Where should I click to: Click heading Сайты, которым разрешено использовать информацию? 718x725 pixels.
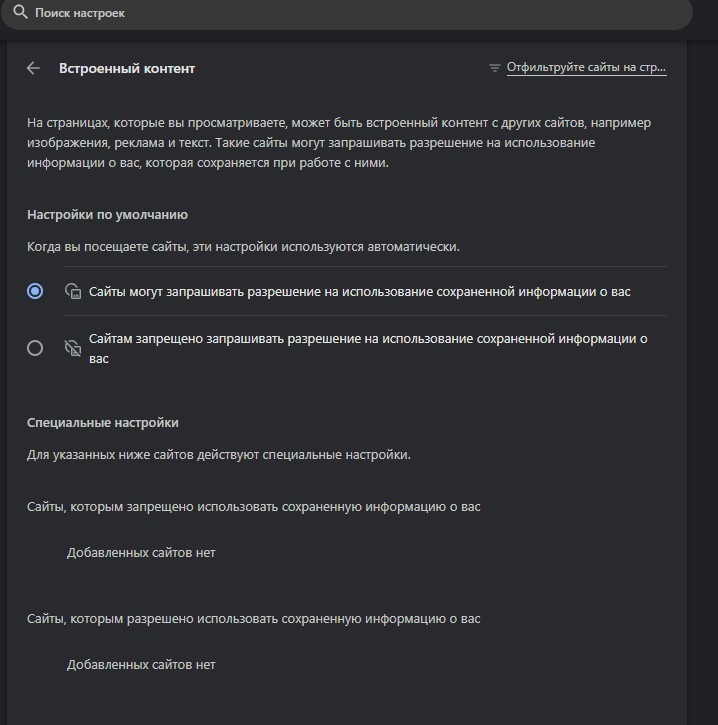click(x=254, y=619)
